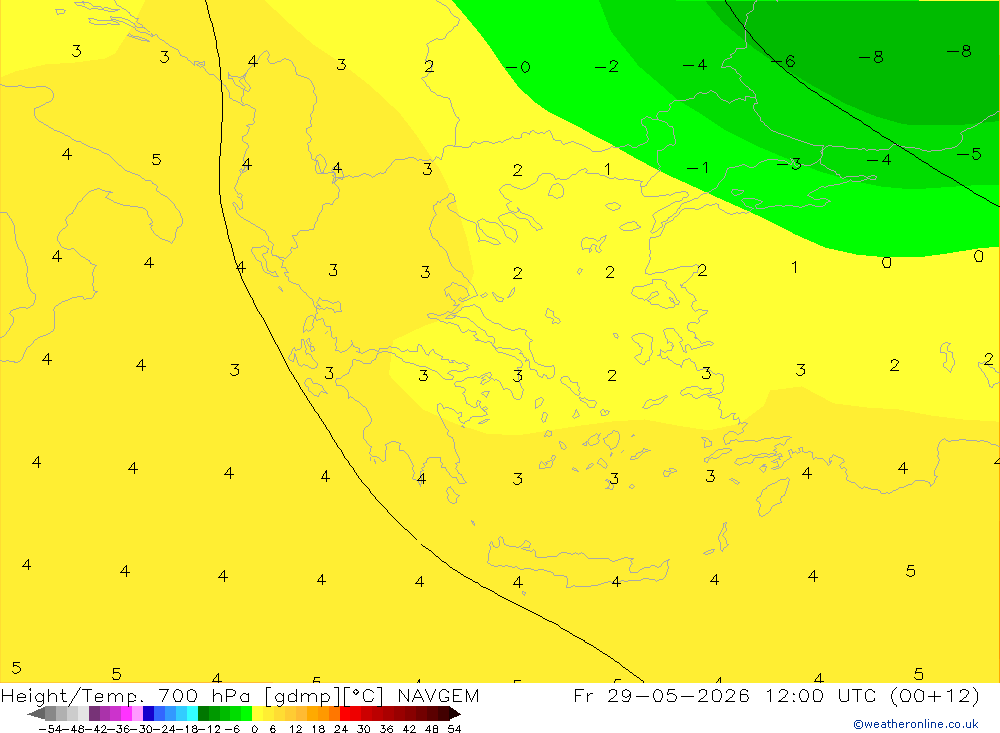Click the '[°C]' unit label in the title
The width and height of the screenshot is (1000, 733).
(364, 696)
